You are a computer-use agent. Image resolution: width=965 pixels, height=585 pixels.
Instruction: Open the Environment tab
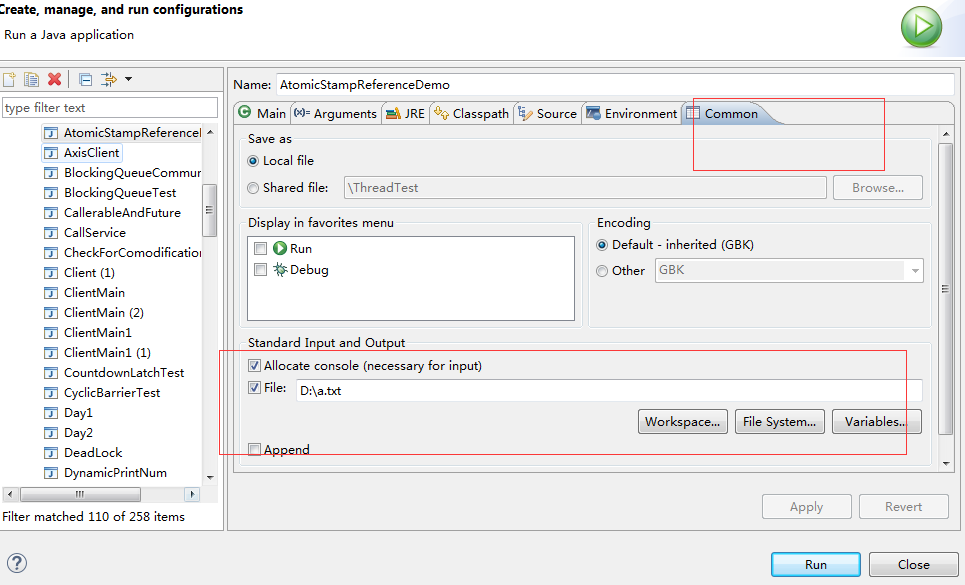pos(632,113)
